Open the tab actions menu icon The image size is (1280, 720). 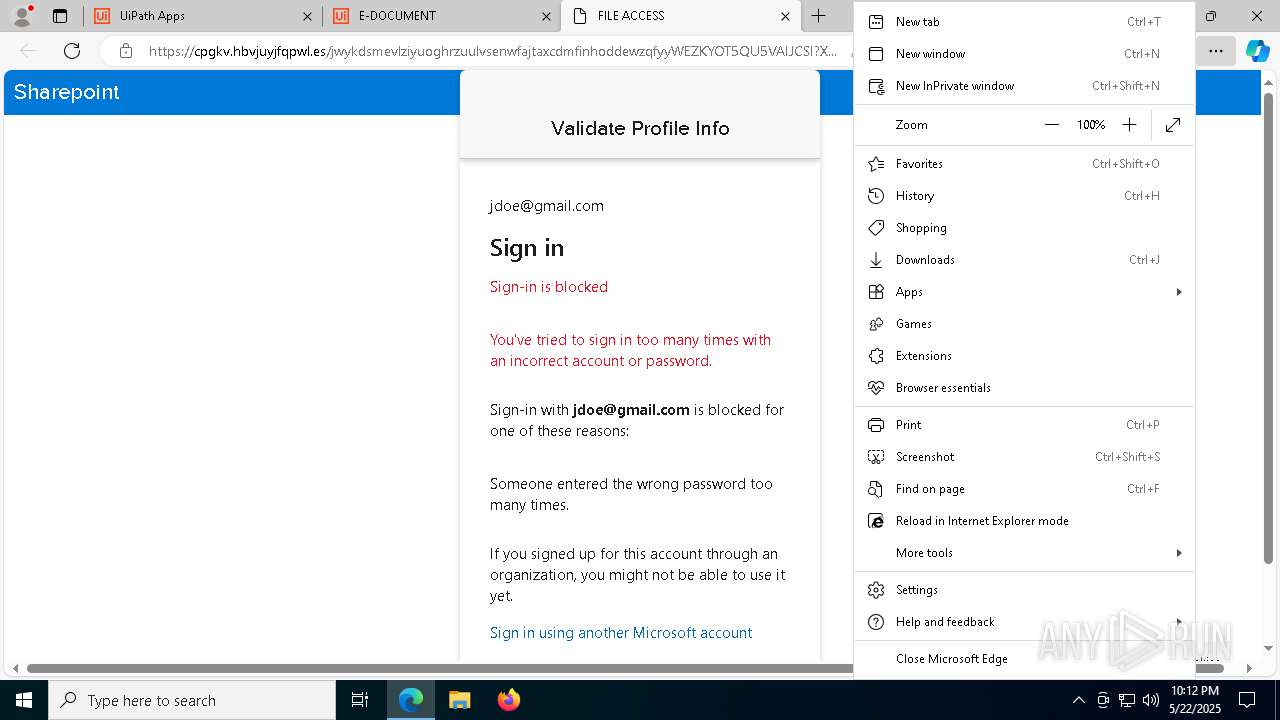(x=60, y=16)
